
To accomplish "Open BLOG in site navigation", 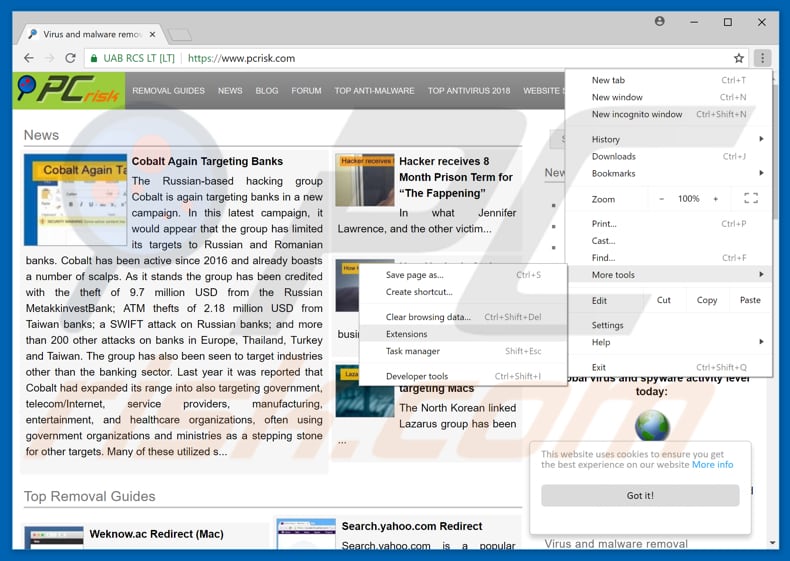I will tap(267, 91).
